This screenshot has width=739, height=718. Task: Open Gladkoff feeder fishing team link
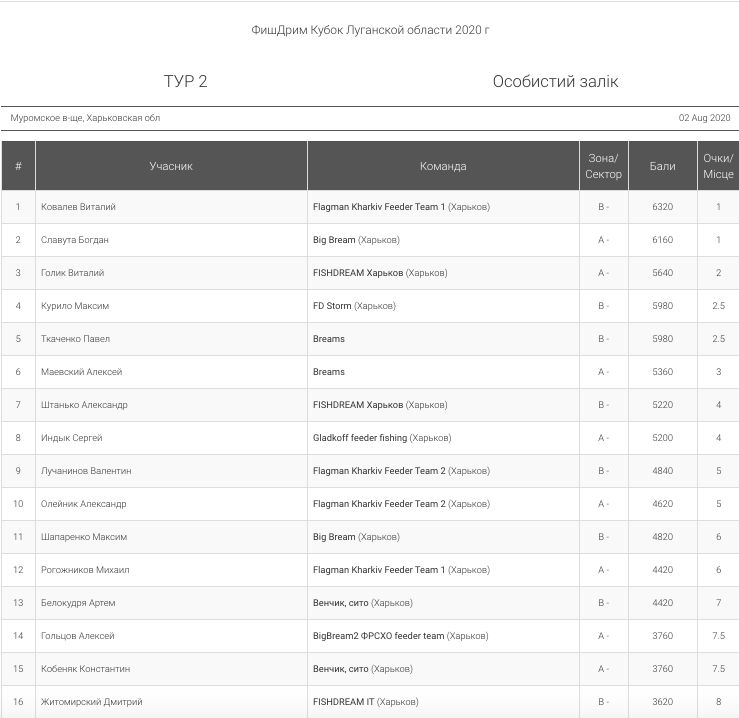360,438
